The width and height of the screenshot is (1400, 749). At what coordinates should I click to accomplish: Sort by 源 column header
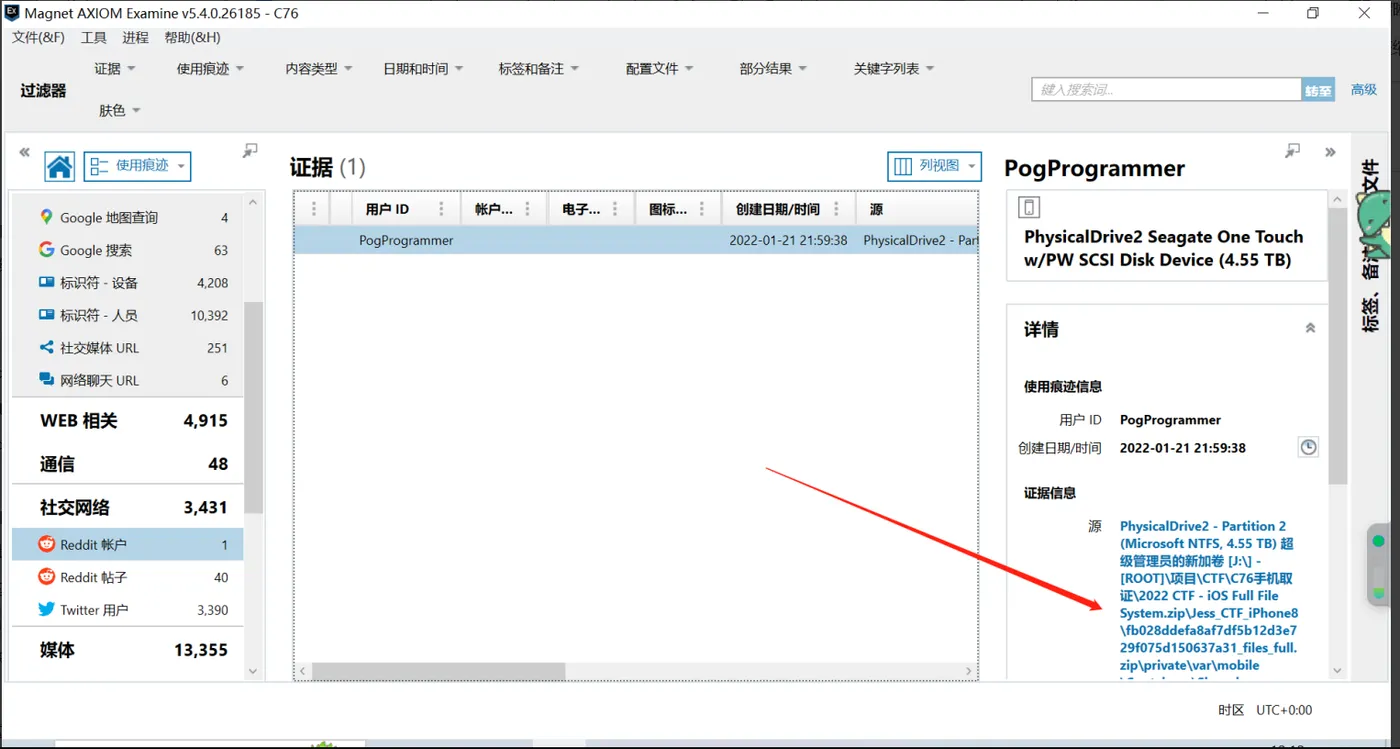point(876,209)
